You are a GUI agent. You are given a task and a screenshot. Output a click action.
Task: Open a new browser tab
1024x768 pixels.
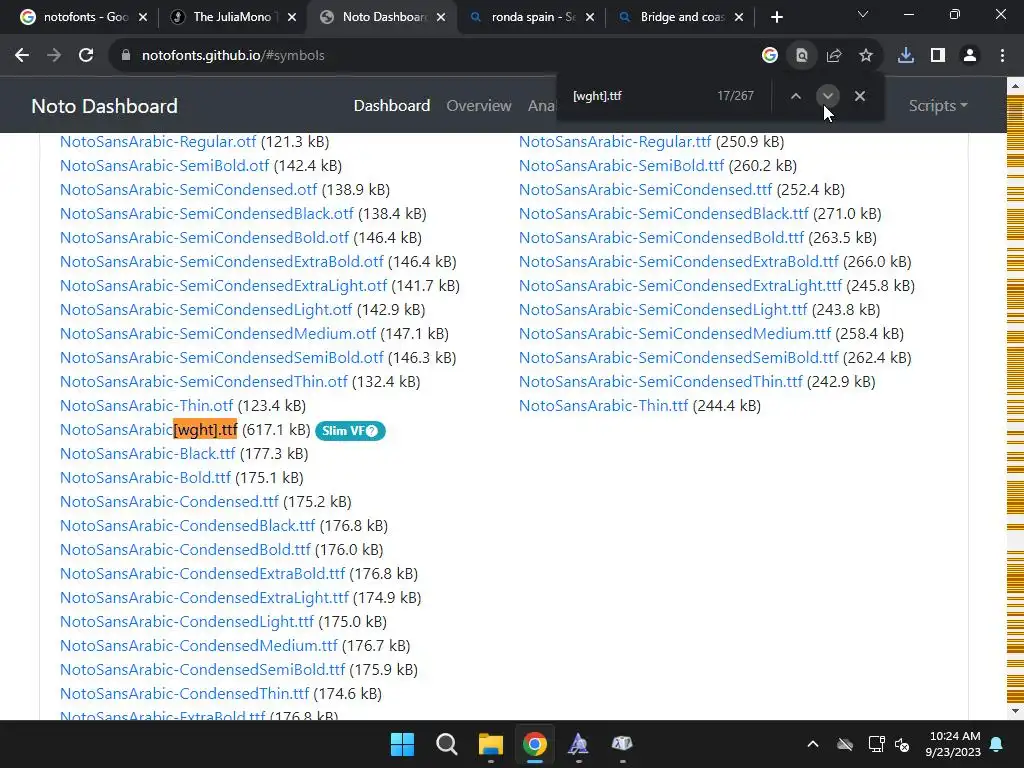pos(776,18)
